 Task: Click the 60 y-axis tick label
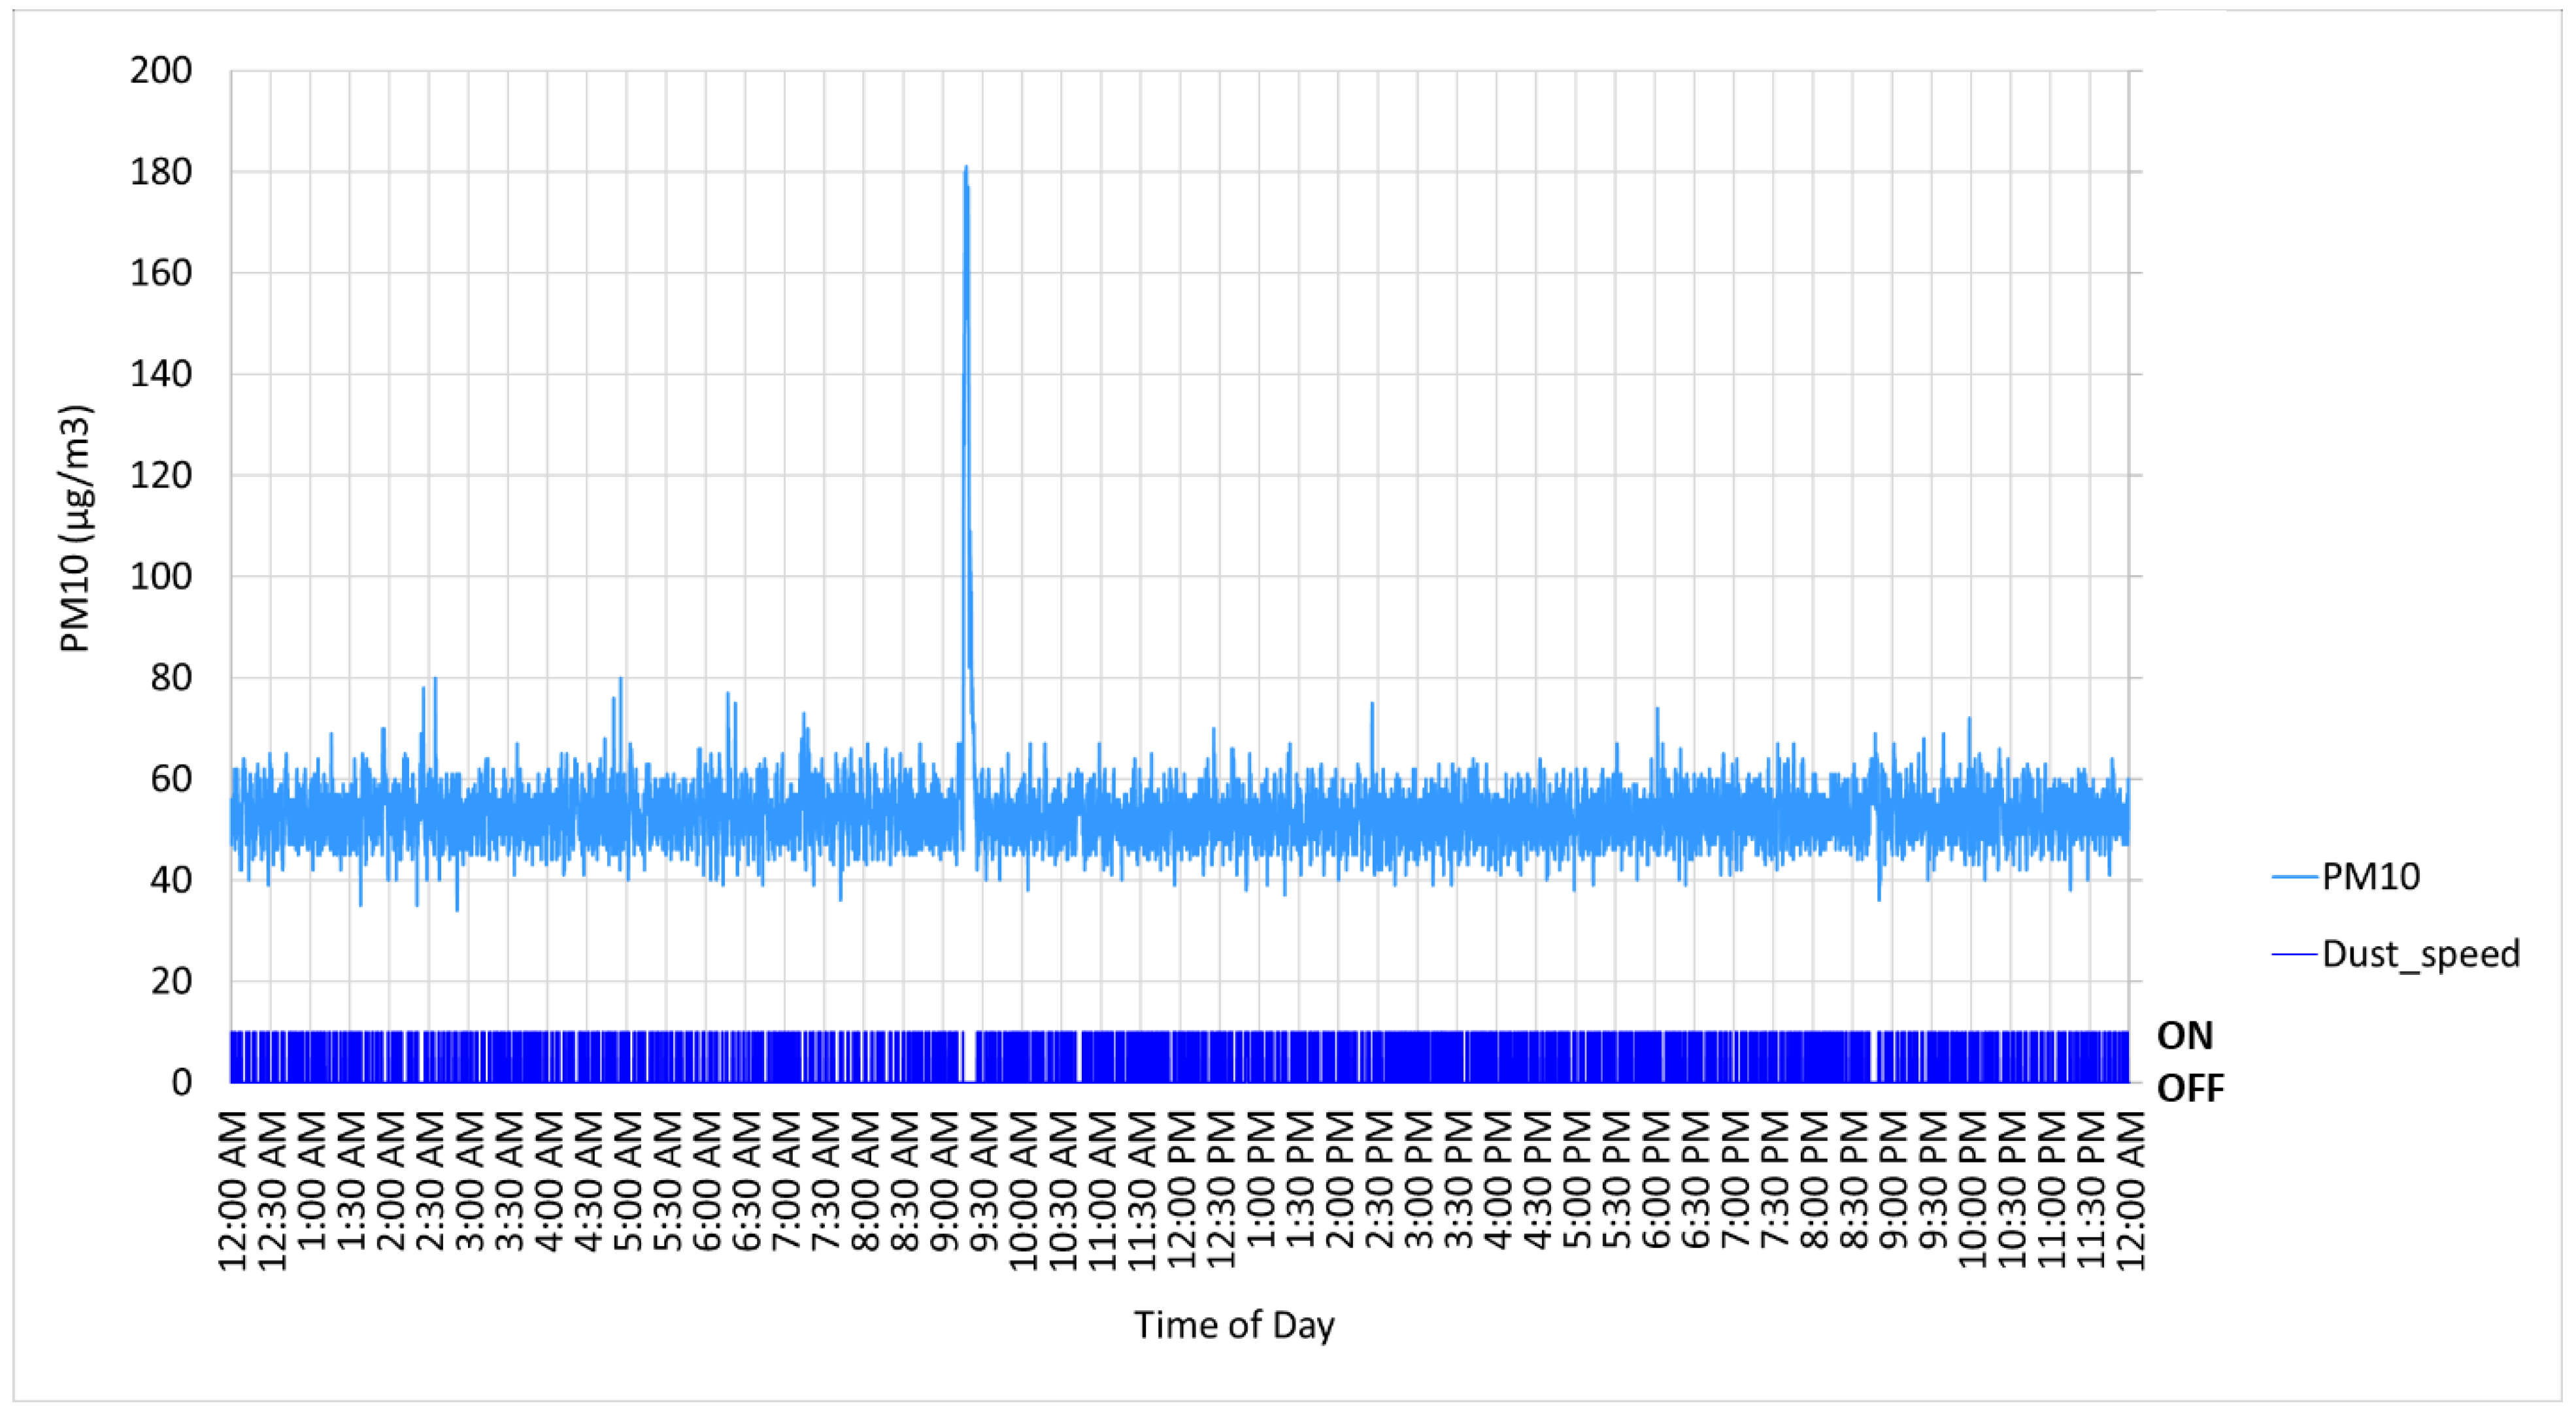pos(171,779)
